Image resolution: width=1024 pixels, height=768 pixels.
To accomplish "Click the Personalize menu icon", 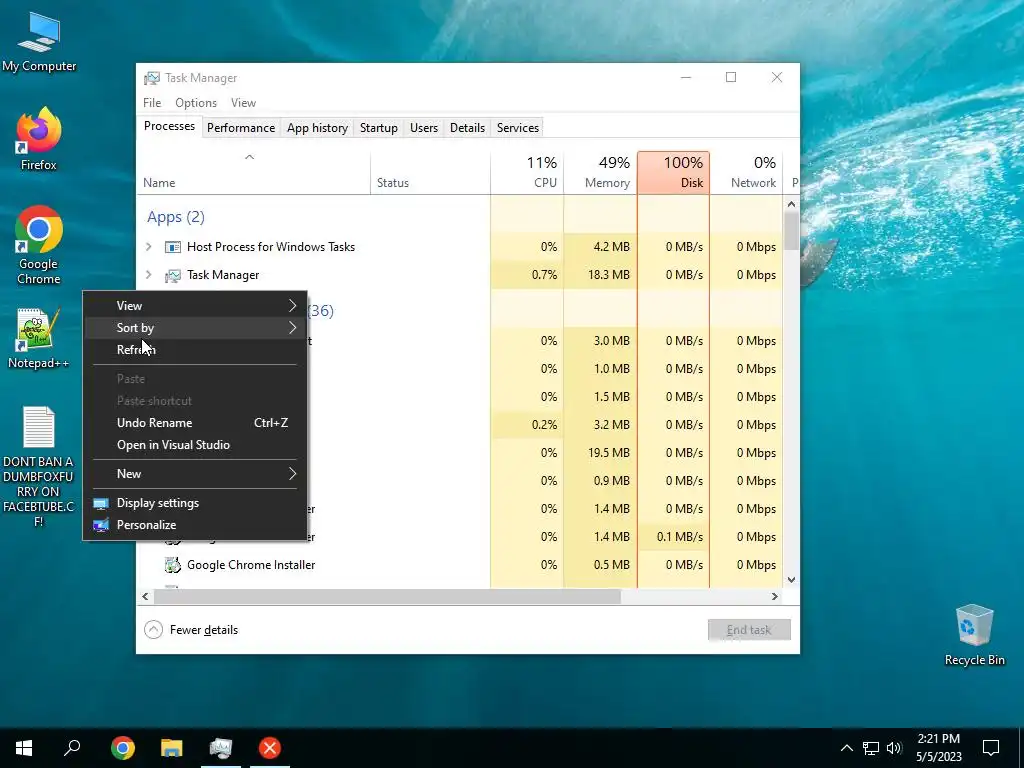I will pyautogui.click(x=101, y=525).
